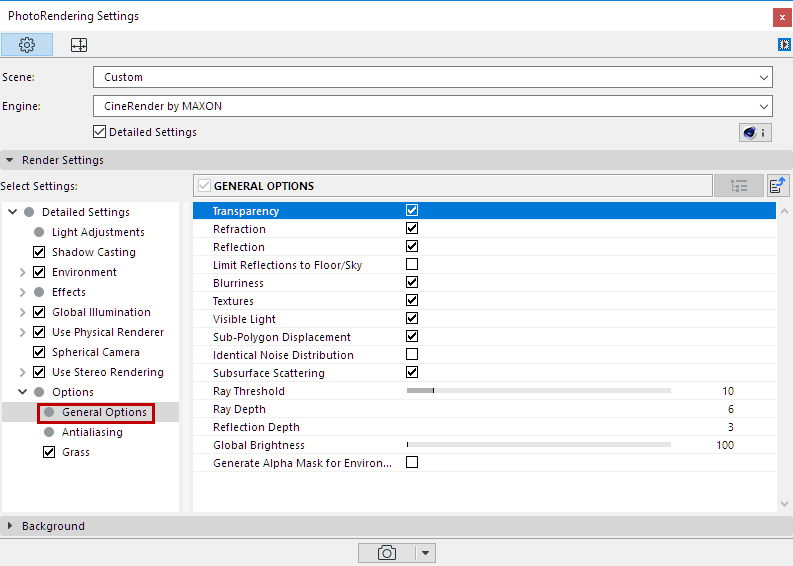Expand the Use Physical Renderer node
This screenshot has height=566, width=793.
pyautogui.click(x=22, y=332)
